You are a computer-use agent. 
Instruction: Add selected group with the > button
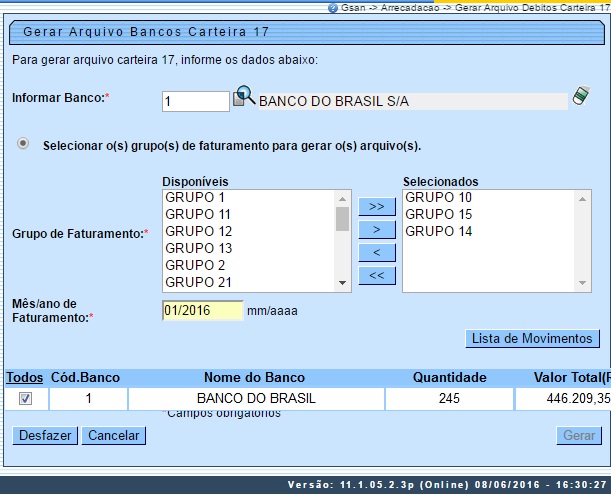pos(376,229)
